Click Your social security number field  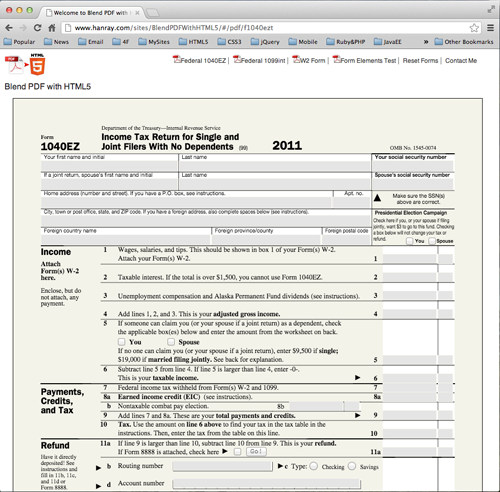pos(413,166)
